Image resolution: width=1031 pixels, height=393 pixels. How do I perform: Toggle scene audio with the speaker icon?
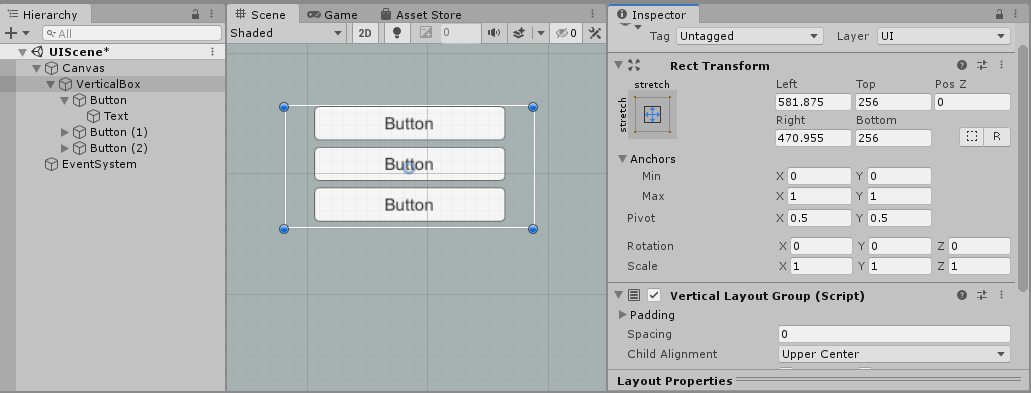(x=494, y=33)
